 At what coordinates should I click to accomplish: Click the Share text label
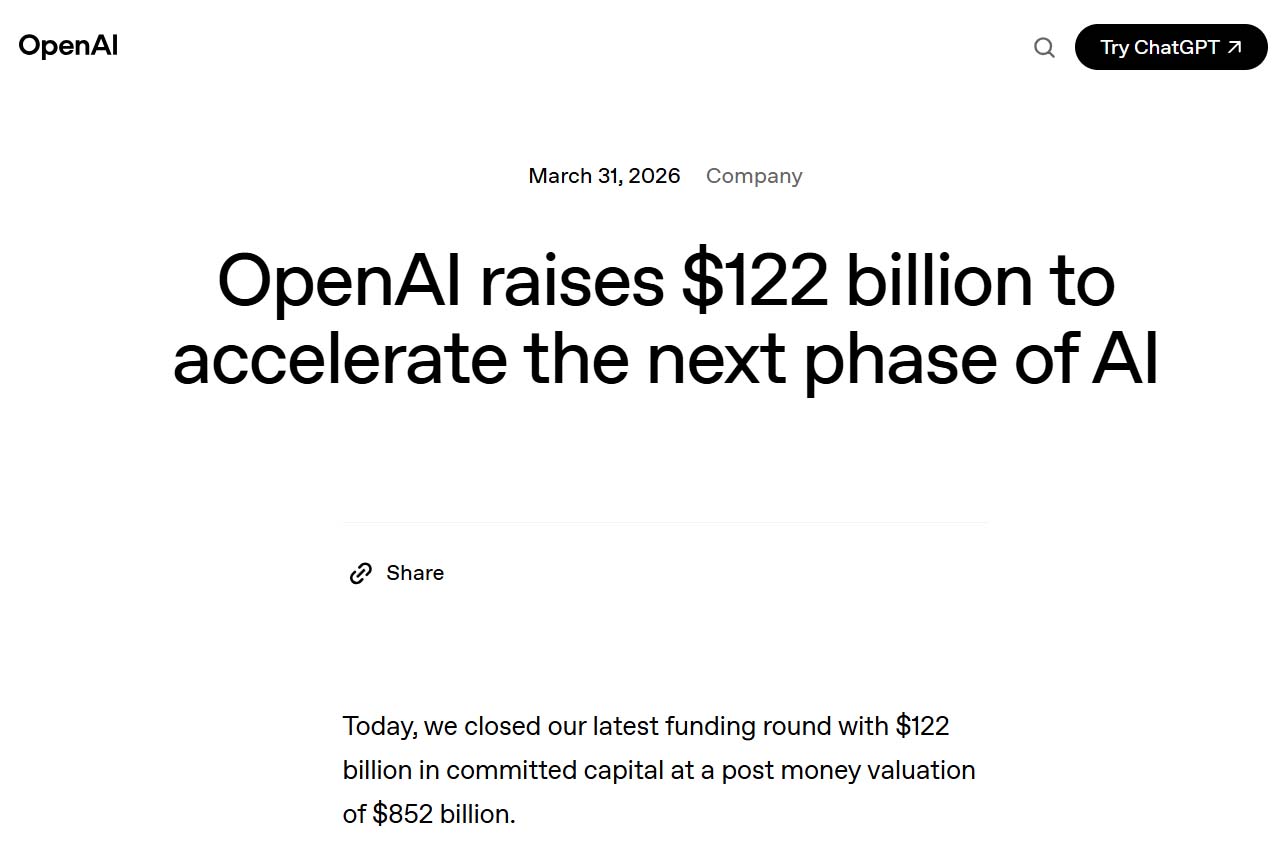(415, 573)
